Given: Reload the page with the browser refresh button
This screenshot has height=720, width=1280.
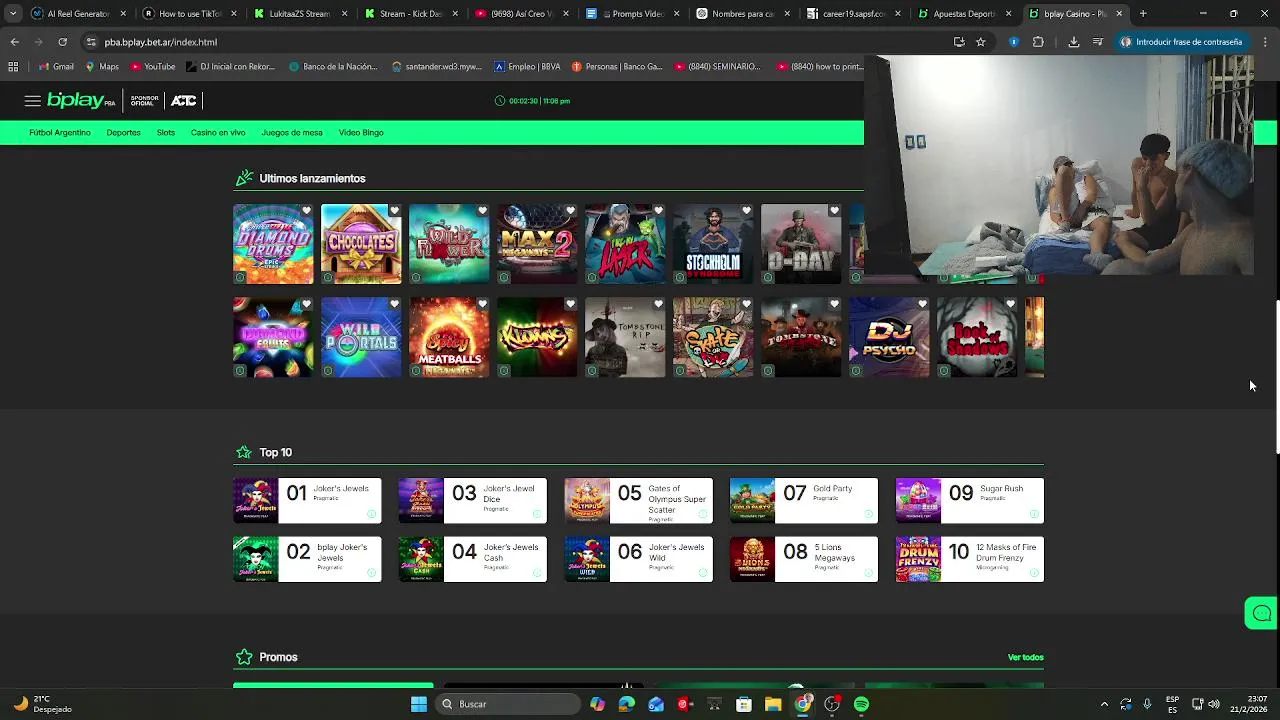Looking at the screenshot, I should tap(62, 42).
